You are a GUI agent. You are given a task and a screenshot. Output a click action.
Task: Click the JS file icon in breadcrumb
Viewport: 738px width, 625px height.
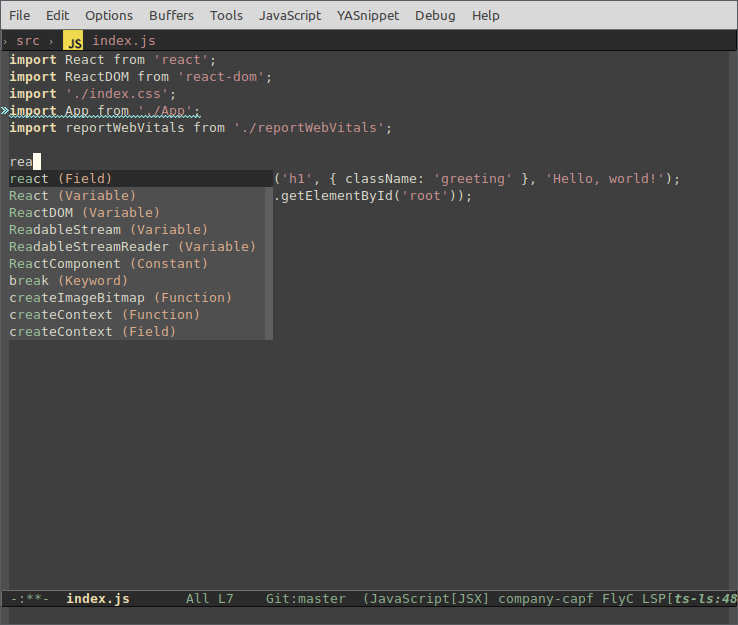(73, 41)
